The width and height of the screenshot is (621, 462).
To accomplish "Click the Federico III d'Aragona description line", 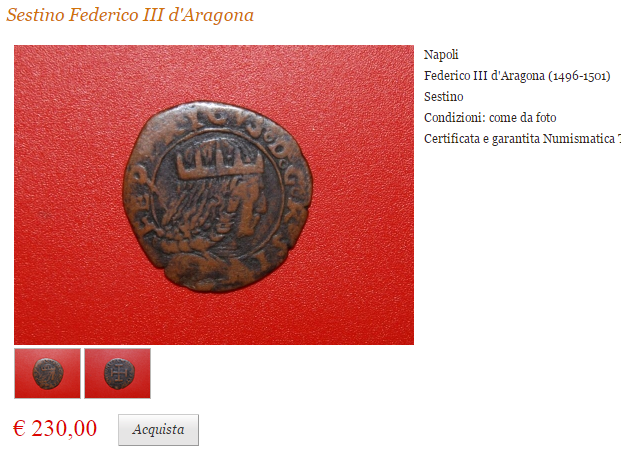I will coord(517,75).
